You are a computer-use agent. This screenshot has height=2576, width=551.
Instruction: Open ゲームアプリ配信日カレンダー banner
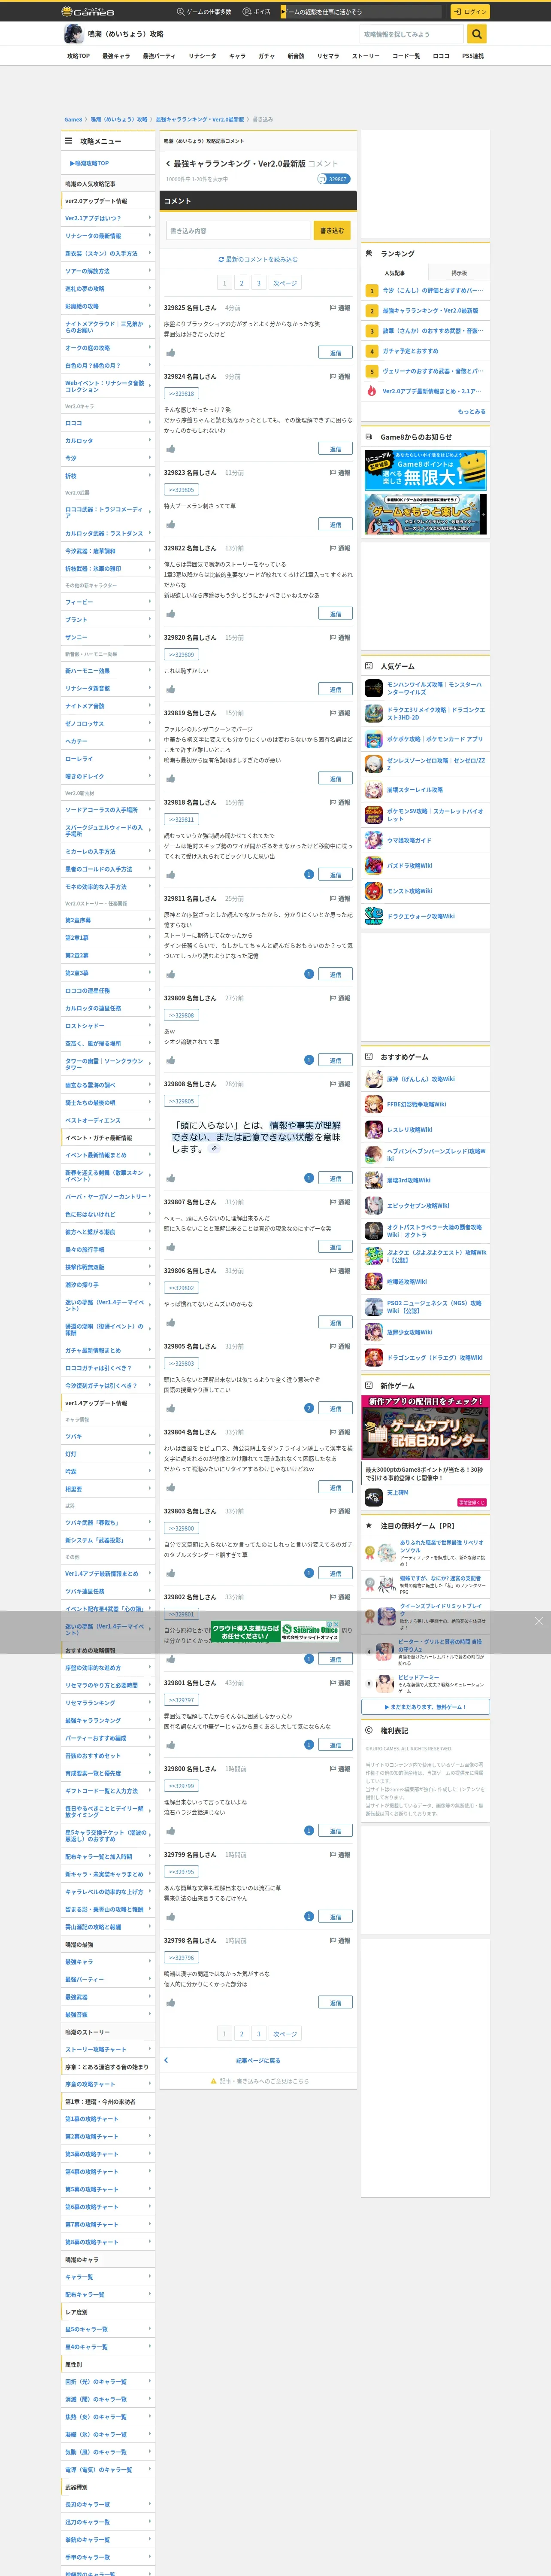(x=426, y=1427)
